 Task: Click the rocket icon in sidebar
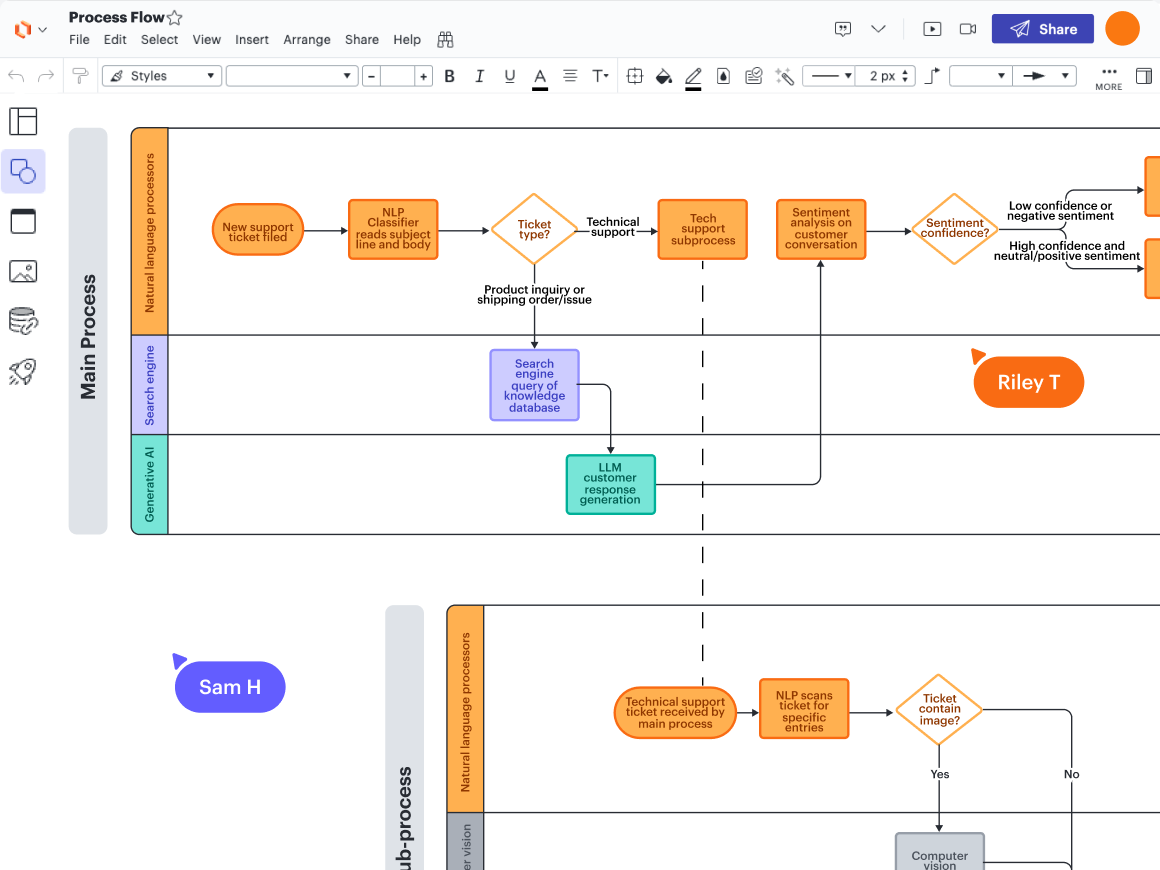pos(22,372)
